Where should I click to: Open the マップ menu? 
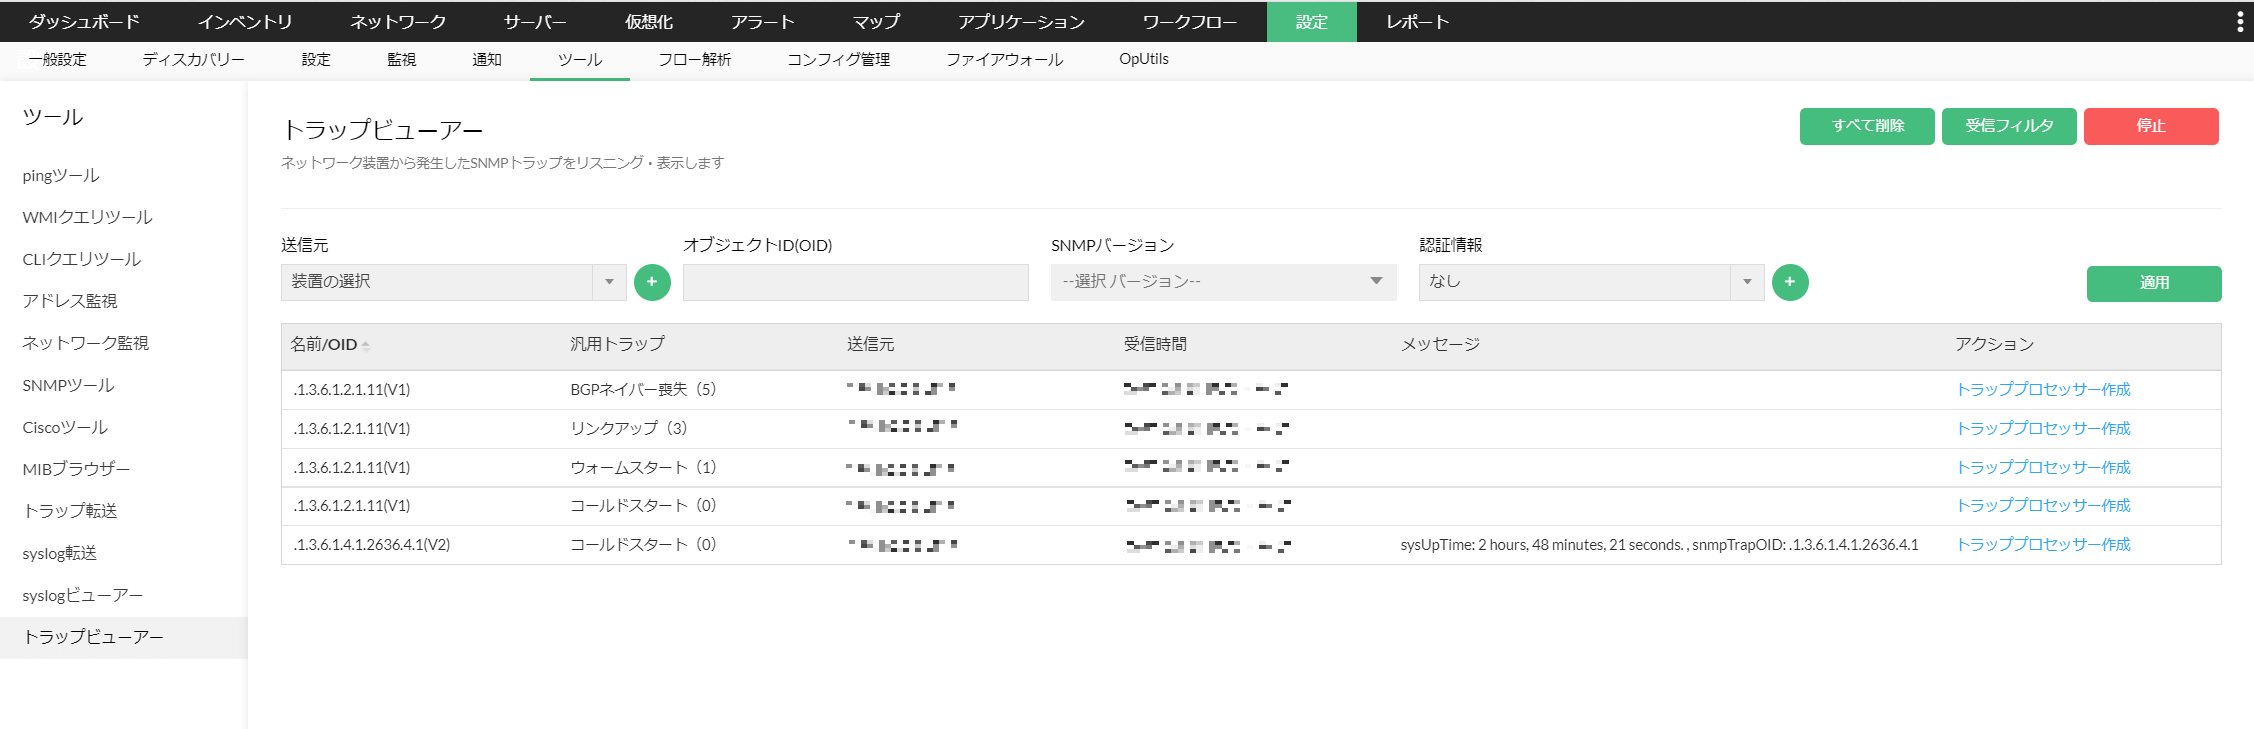point(876,22)
